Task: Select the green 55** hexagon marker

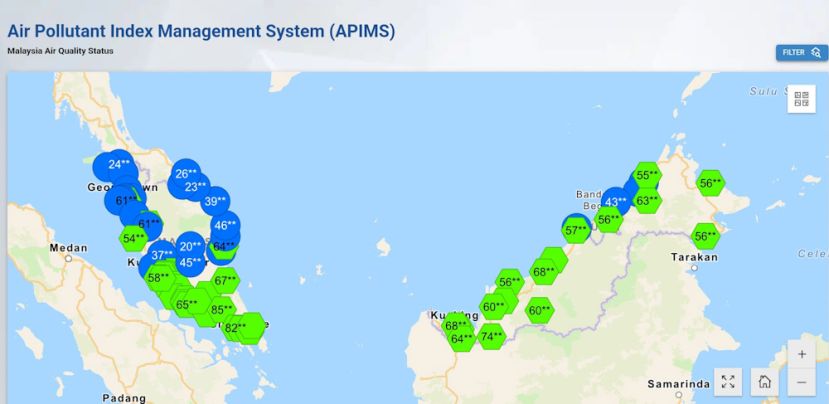Action: tap(647, 175)
